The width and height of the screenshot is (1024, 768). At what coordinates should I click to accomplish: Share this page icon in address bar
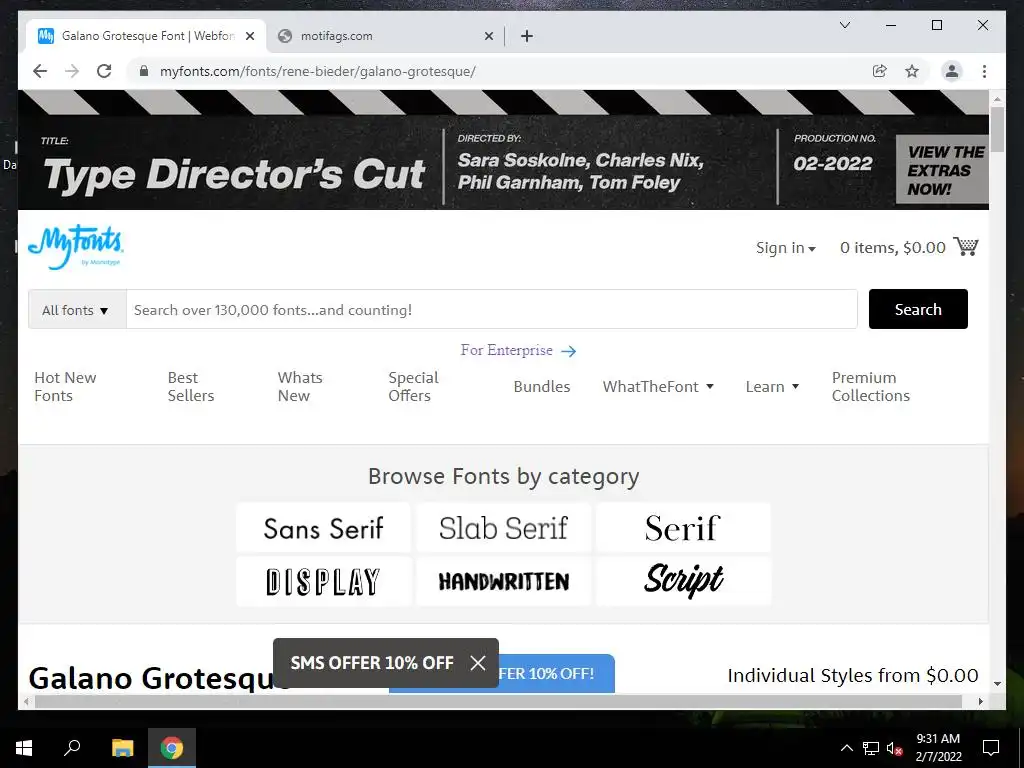[880, 71]
